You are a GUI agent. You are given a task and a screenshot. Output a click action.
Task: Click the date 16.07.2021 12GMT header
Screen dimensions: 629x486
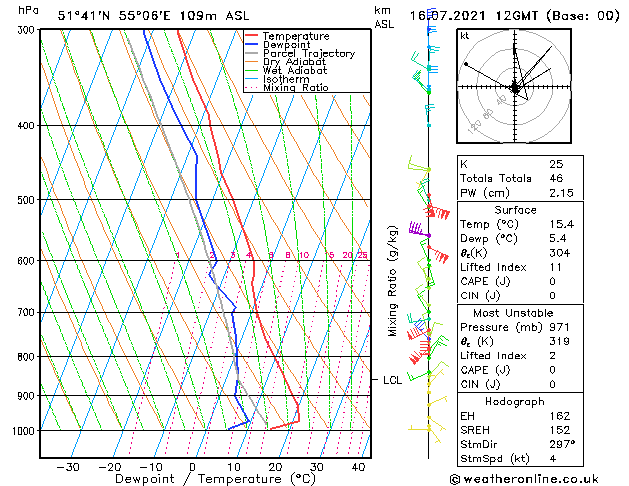475,16
